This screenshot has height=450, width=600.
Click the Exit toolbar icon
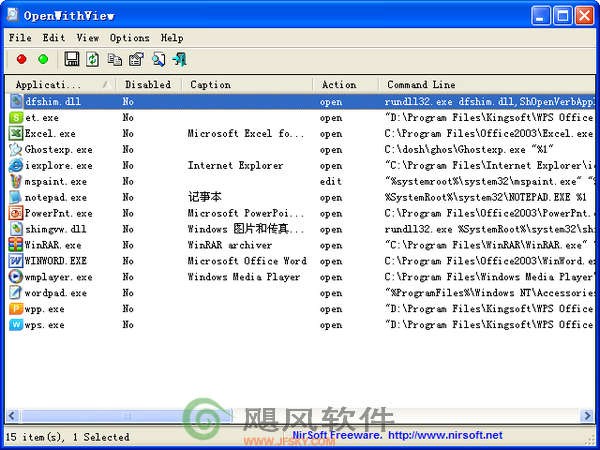pos(179,59)
